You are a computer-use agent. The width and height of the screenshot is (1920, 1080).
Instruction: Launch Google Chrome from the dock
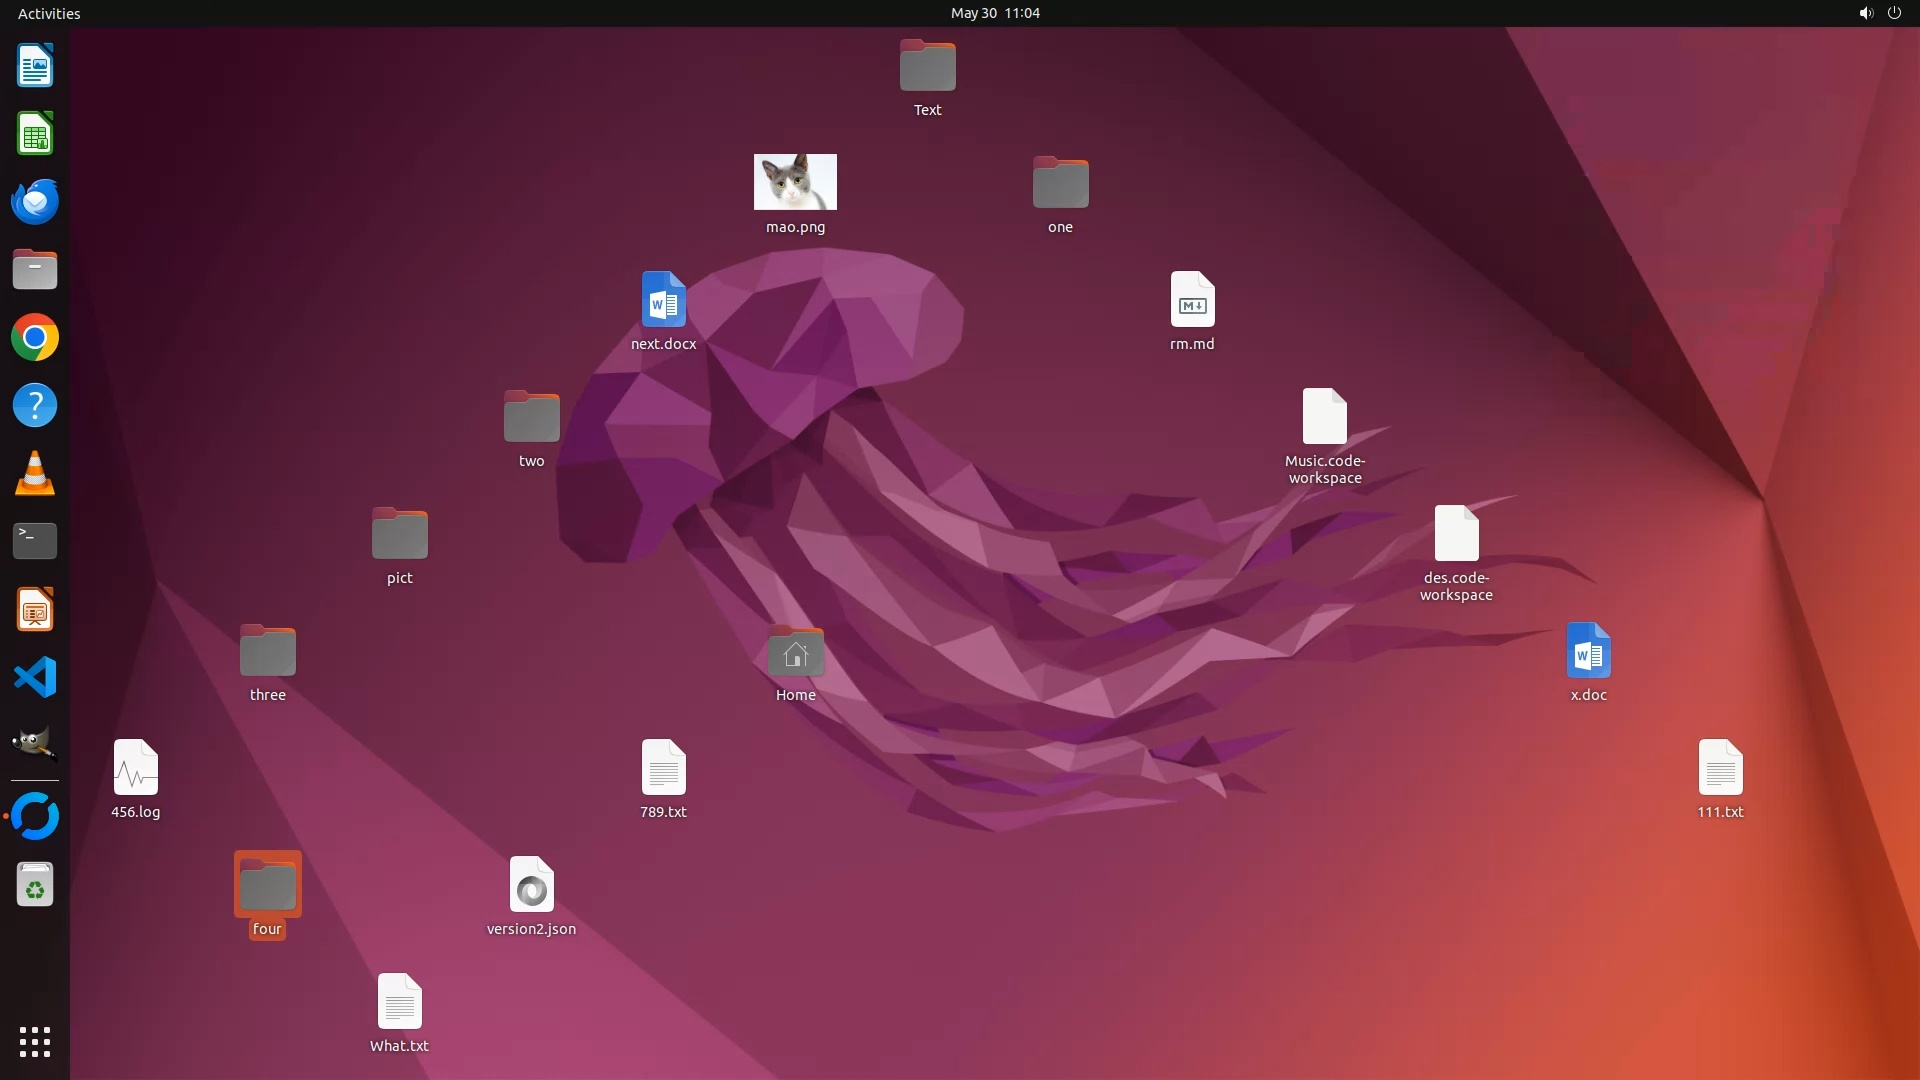(x=35, y=338)
